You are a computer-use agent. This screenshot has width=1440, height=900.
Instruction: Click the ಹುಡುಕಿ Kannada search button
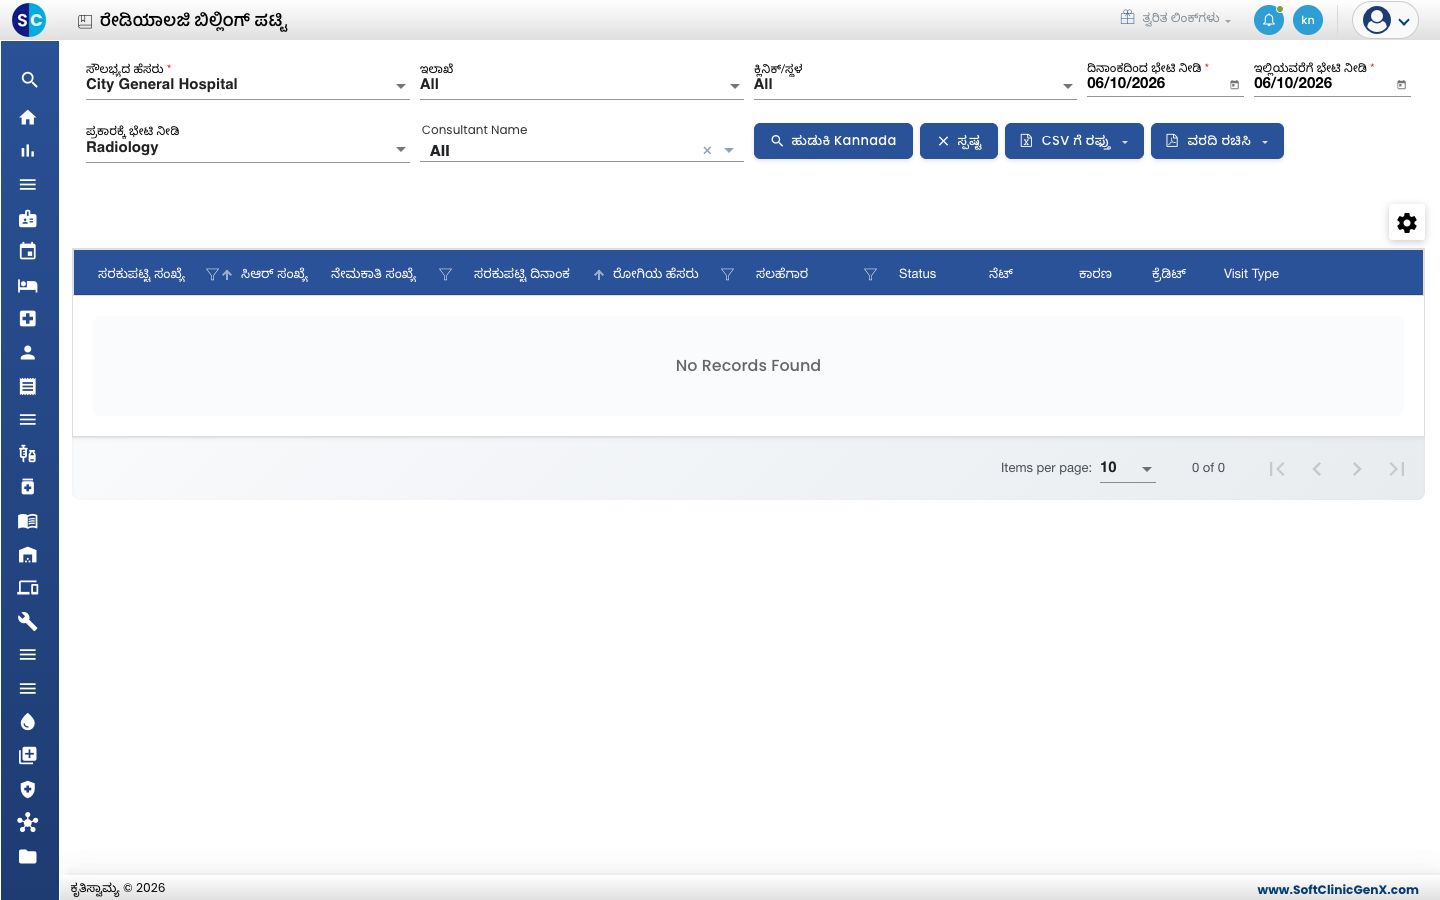(x=833, y=141)
